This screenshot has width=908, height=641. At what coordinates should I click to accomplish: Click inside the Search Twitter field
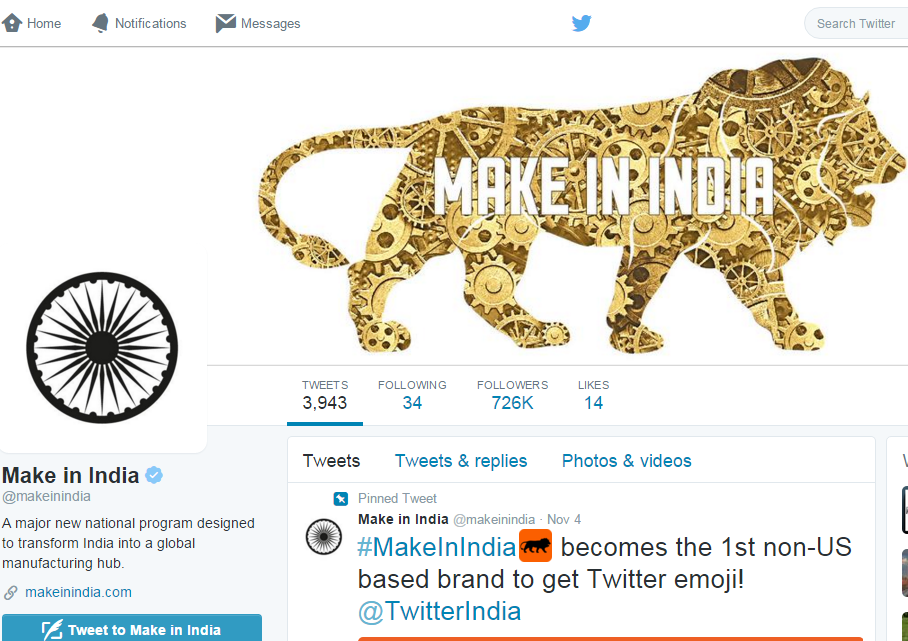pyautogui.click(x=857, y=23)
